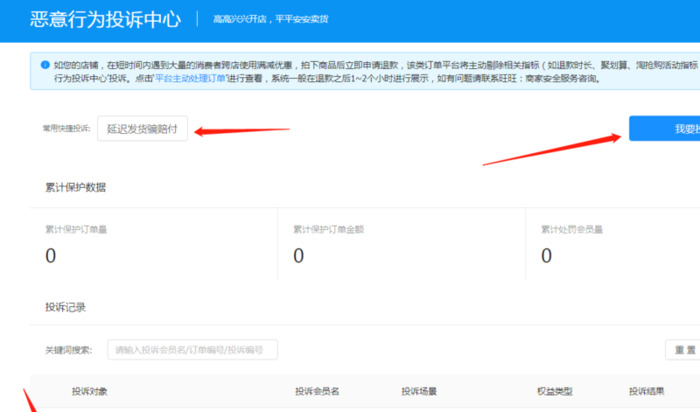This screenshot has width=700, height=412.
Task: Click the 恶意行为投诉中心 page title
Action: pyautogui.click(x=105, y=19)
